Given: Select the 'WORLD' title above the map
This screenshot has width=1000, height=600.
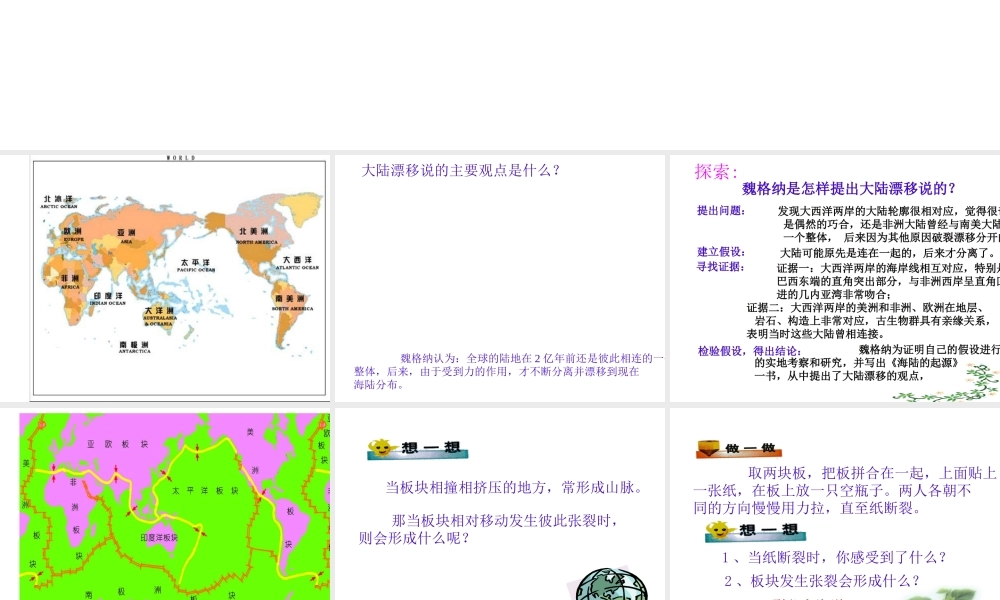Looking at the screenshot, I should pyautogui.click(x=181, y=157).
